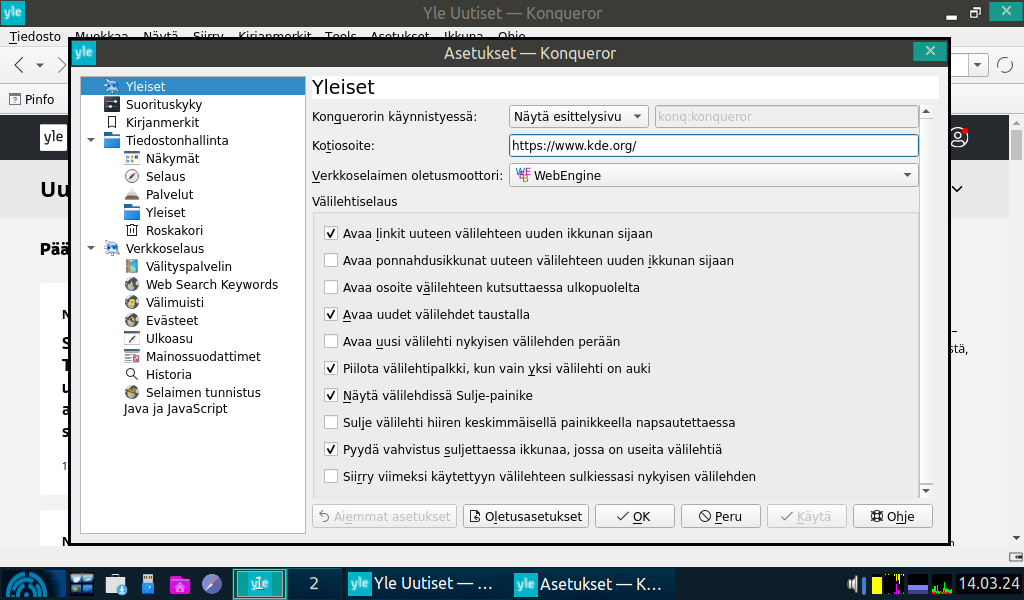This screenshot has width=1024, height=600.
Task: Open Selaimen tunnistus settings
Action: 193,392
